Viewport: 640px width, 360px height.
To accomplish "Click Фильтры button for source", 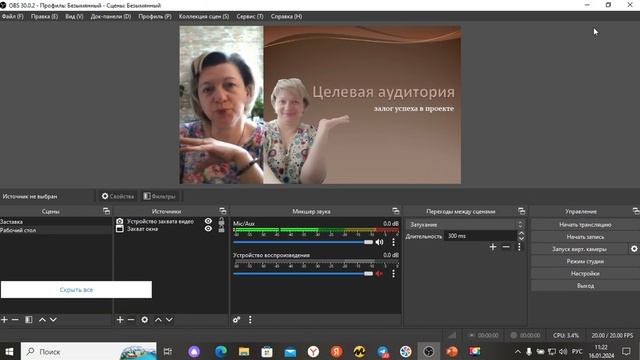I will tap(160, 196).
